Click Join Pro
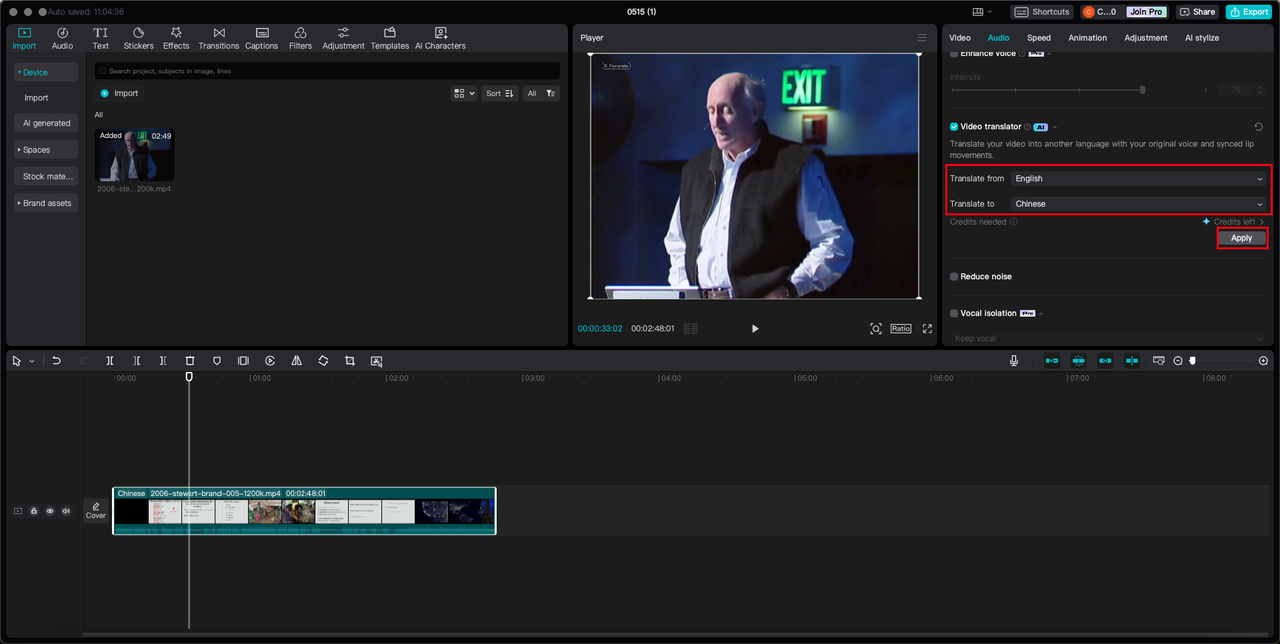The image size is (1280, 644). [x=1145, y=12]
